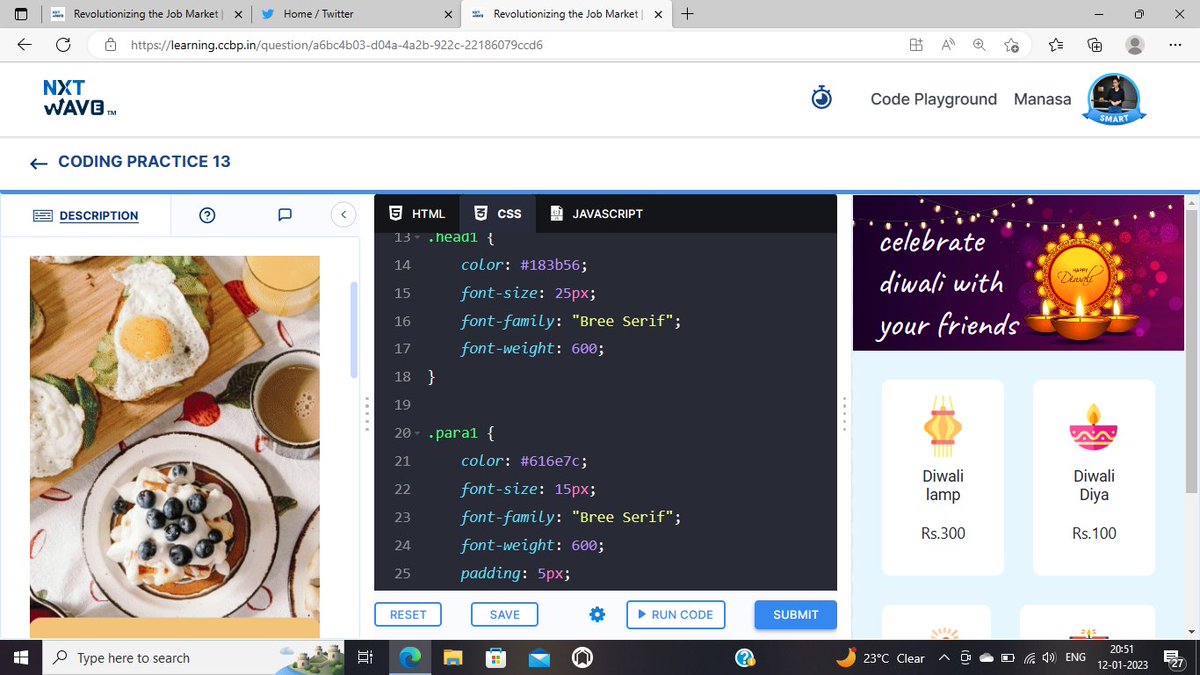The width and height of the screenshot is (1200, 675).
Task: Add page to favorites star icon
Action: 1011,45
